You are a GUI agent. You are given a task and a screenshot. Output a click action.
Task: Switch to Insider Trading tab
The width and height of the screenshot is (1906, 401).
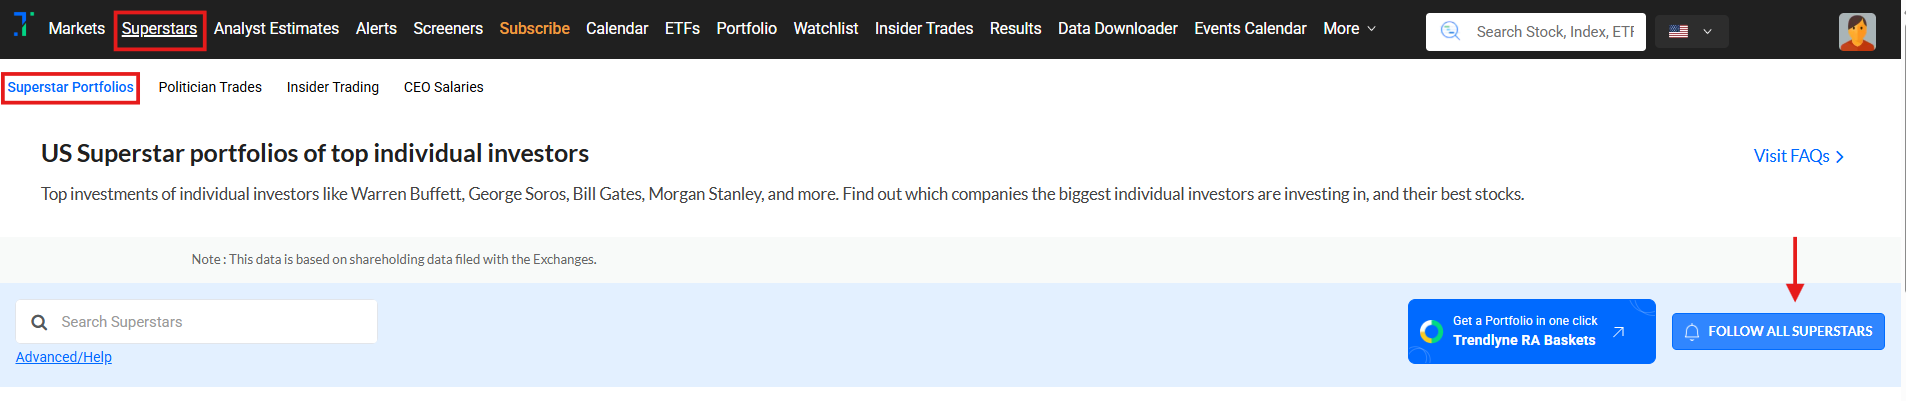click(332, 87)
